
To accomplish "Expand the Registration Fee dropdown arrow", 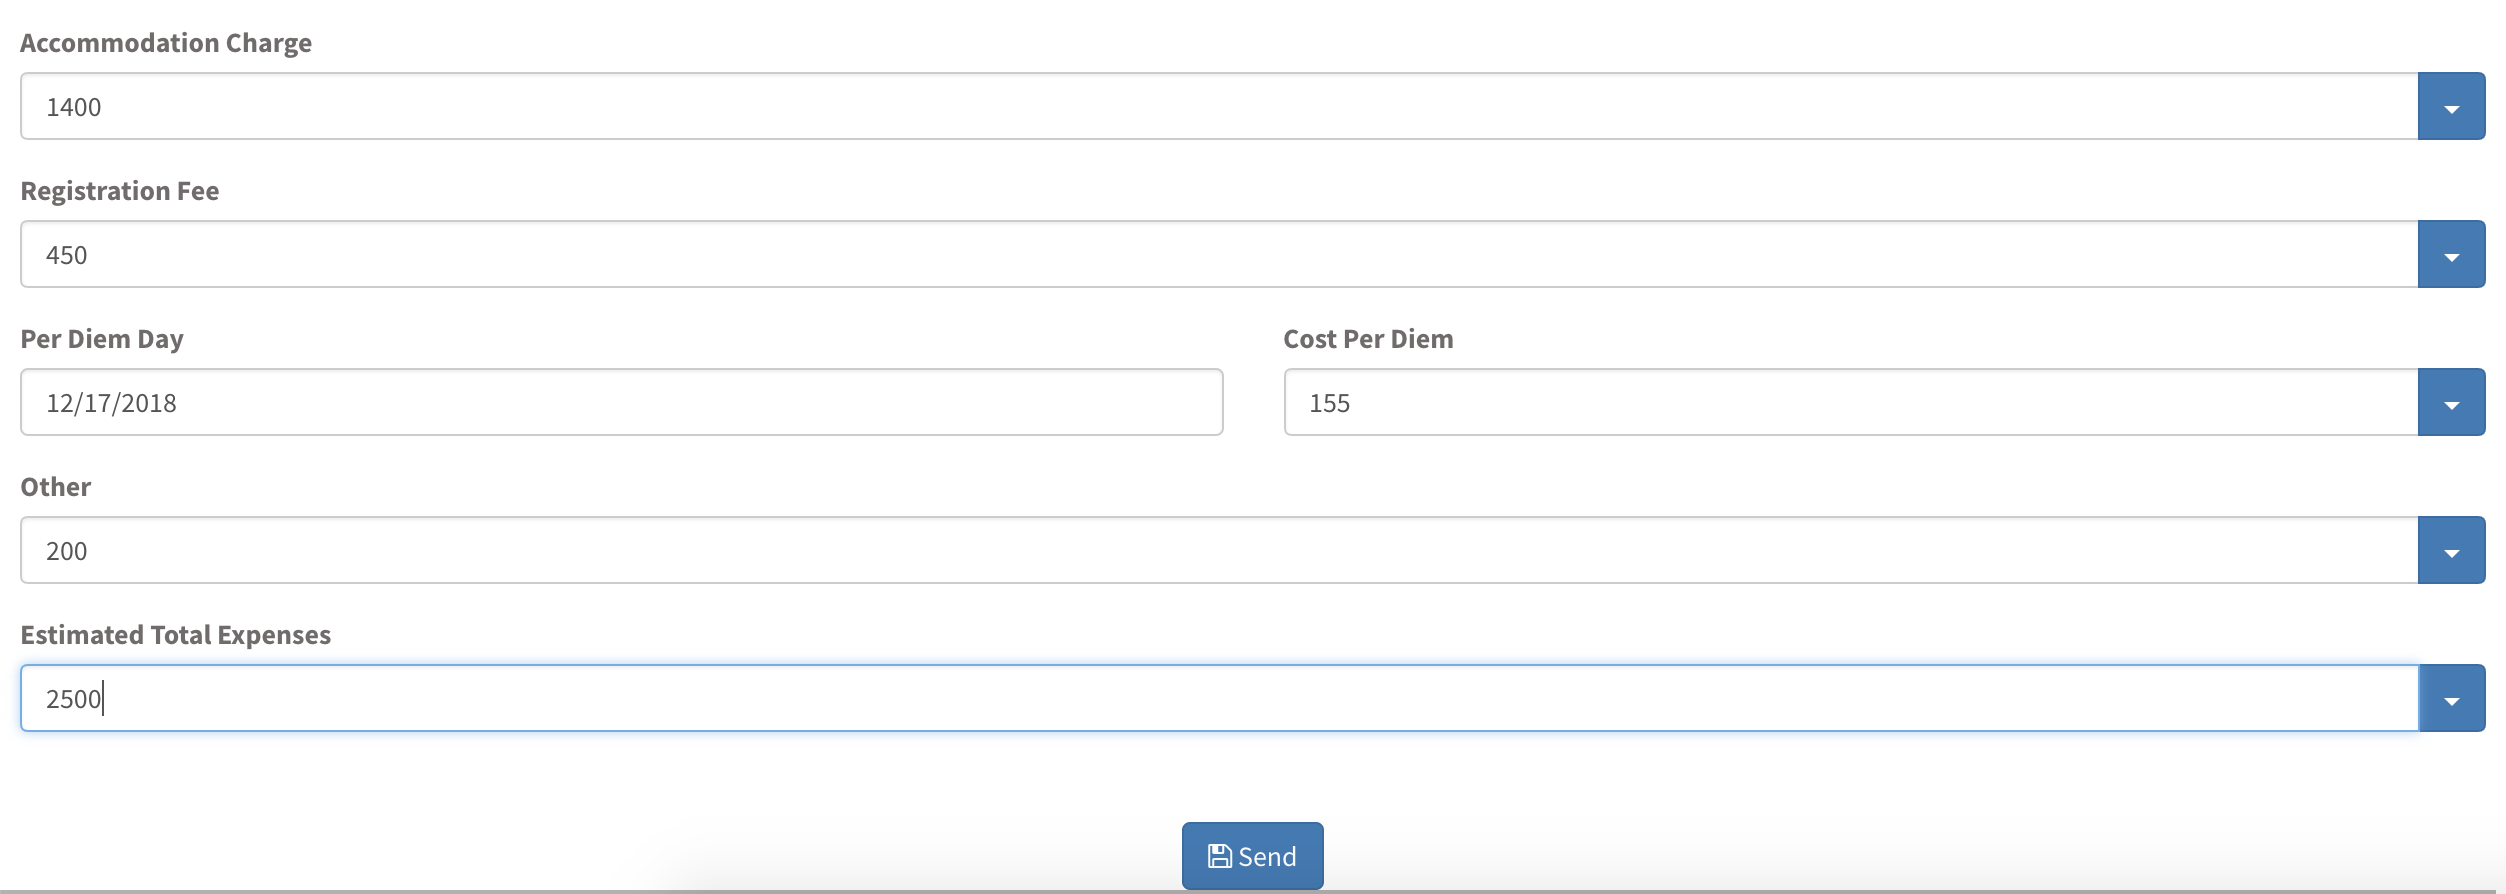I will [x=2451, y=254].
